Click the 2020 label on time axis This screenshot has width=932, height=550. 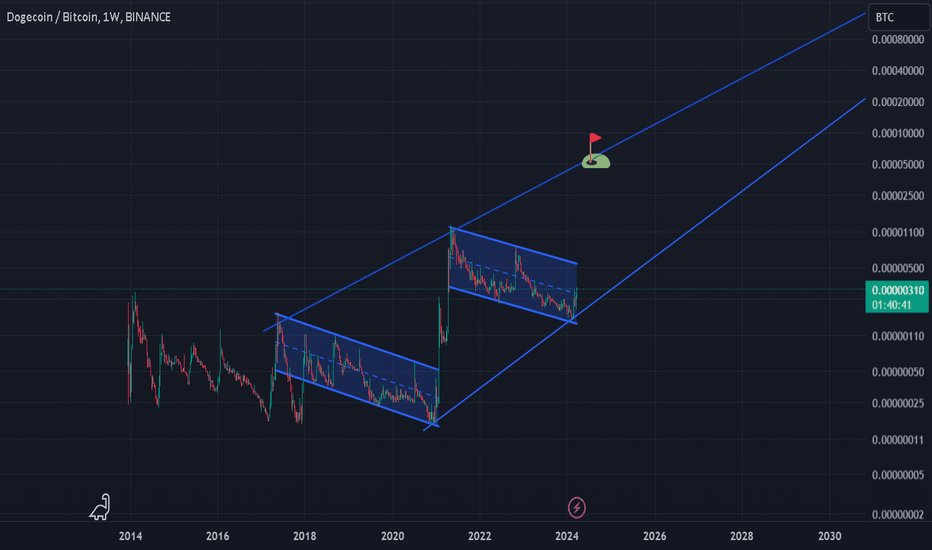point(392,536)
